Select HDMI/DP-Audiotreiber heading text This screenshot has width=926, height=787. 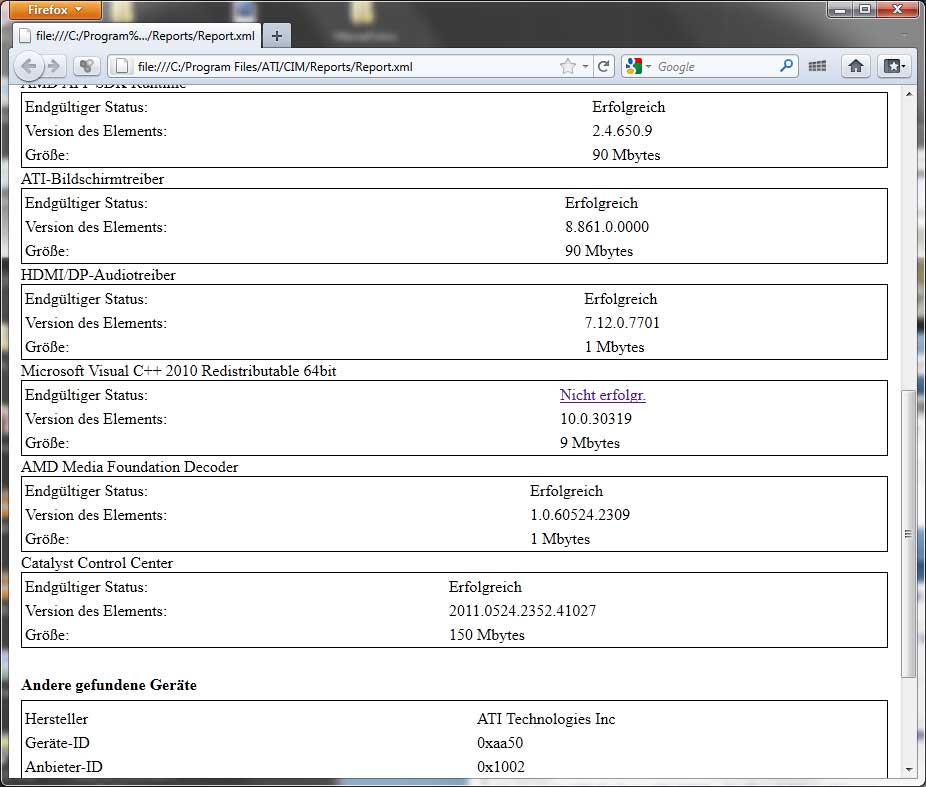tap(98, 275)
